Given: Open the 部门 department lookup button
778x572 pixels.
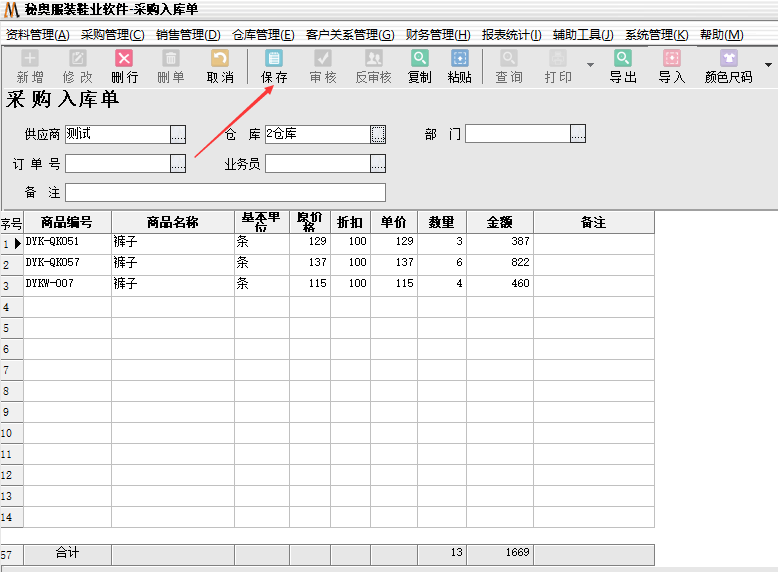Looking at the screenshot, I should click(578, 134).
